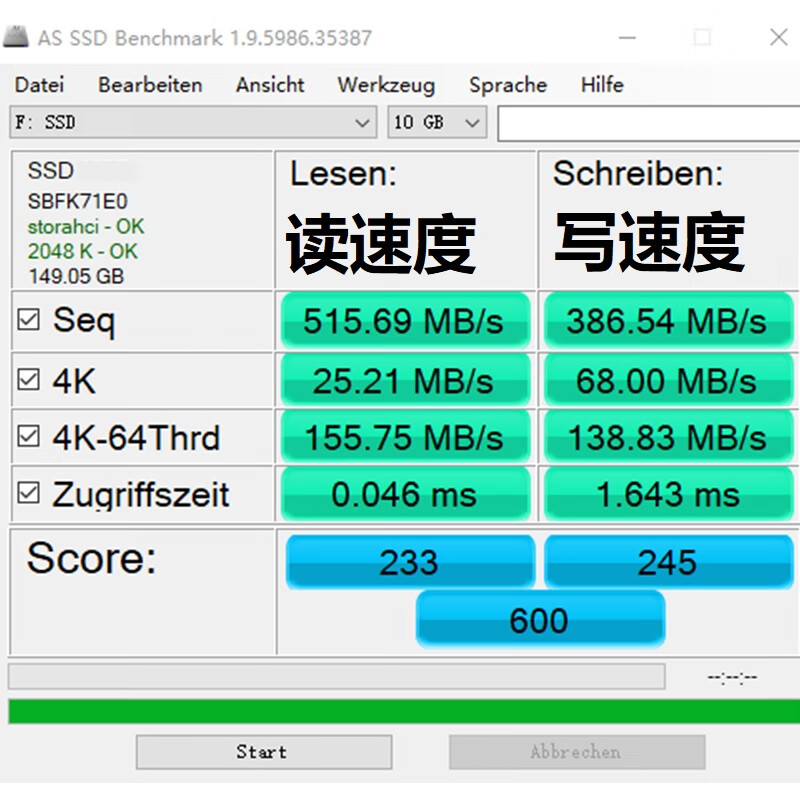Open the Hilfe menu
This screenshot has height=800, width=800.
pos(602,85)
